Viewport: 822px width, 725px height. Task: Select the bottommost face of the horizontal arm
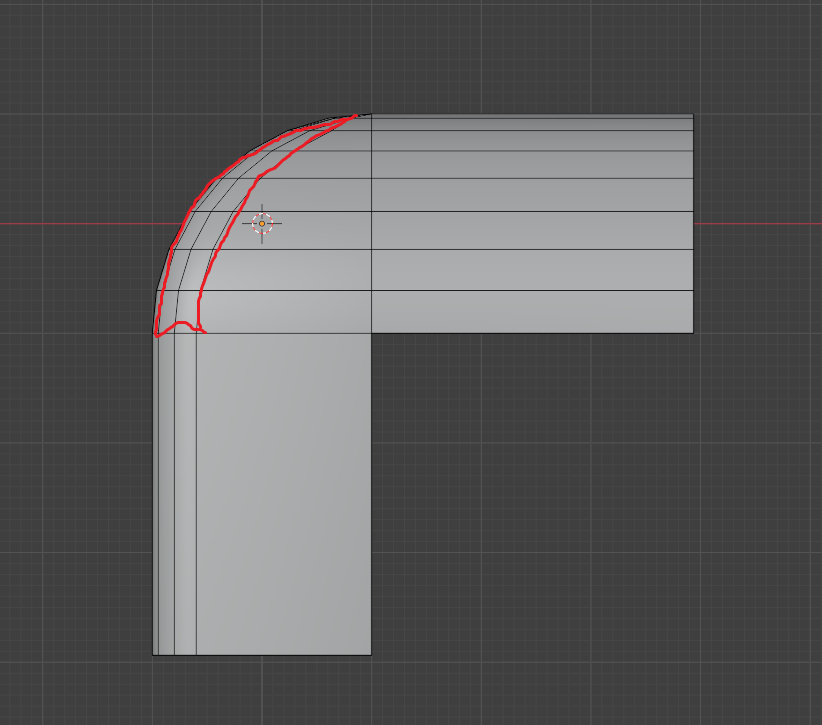click(x=532, y=311)
